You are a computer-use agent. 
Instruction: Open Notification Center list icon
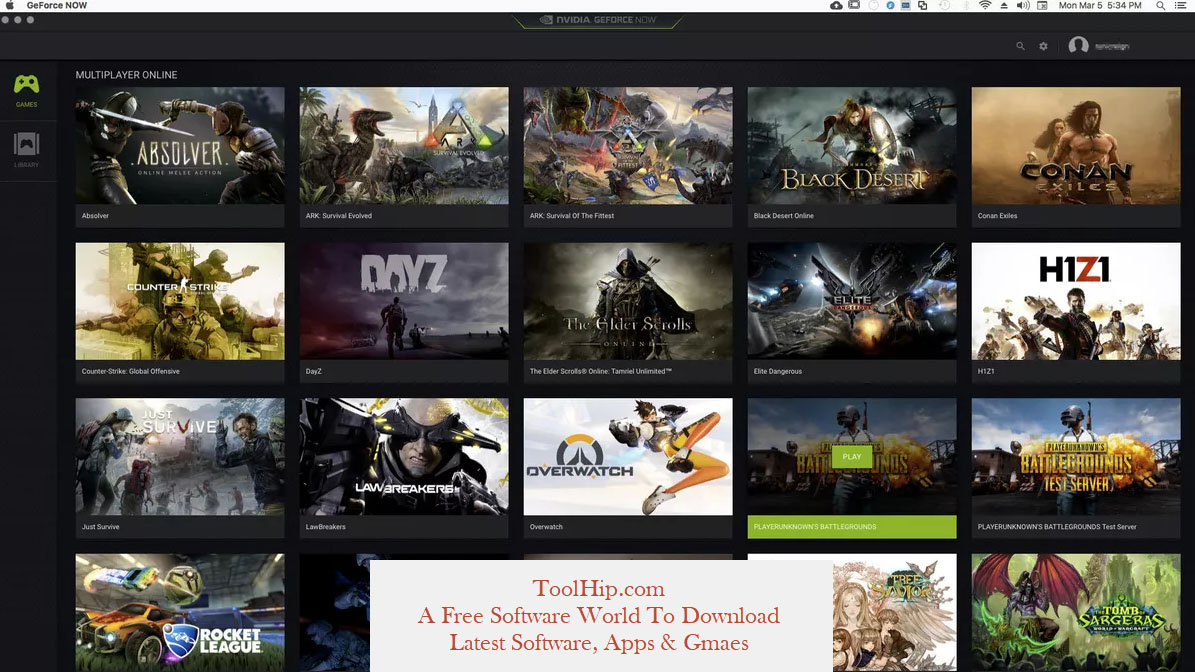tap(1181, 5)
